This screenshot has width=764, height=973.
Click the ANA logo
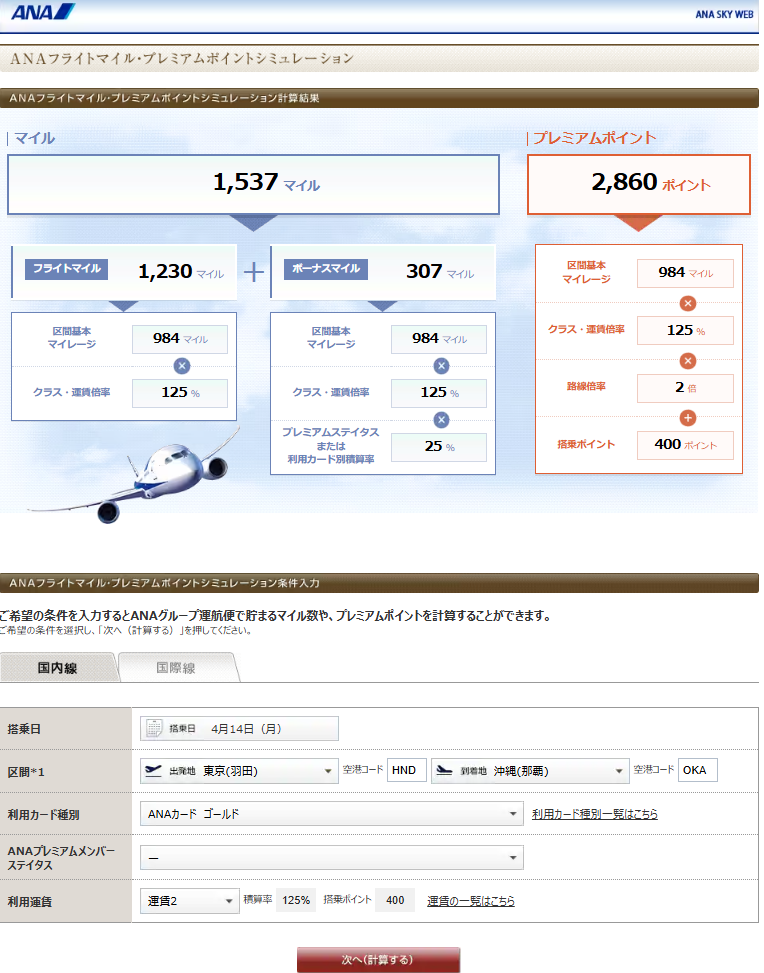43,12
